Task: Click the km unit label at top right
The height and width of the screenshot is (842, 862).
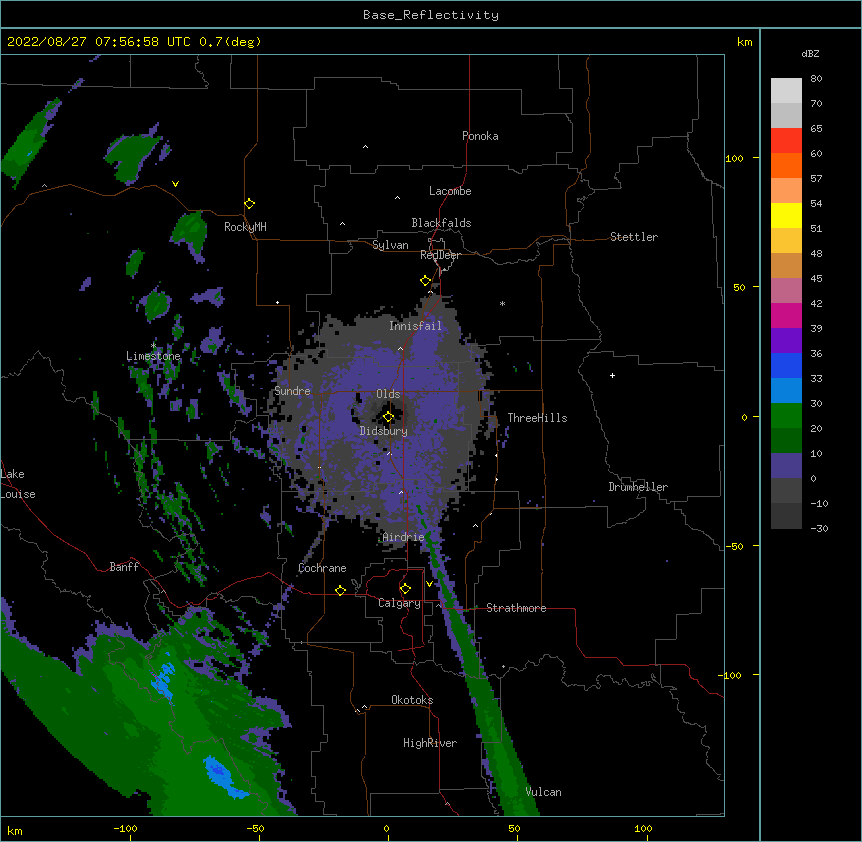Action: (x=744, y=42)
